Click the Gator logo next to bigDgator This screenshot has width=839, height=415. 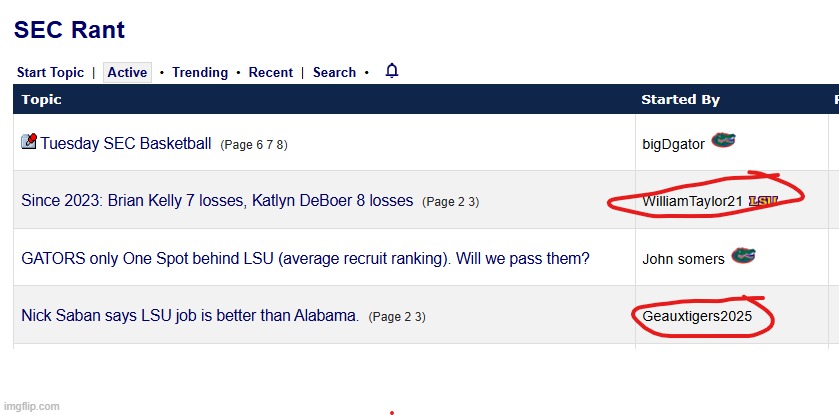pyautogui.click(x=723, y=141)
